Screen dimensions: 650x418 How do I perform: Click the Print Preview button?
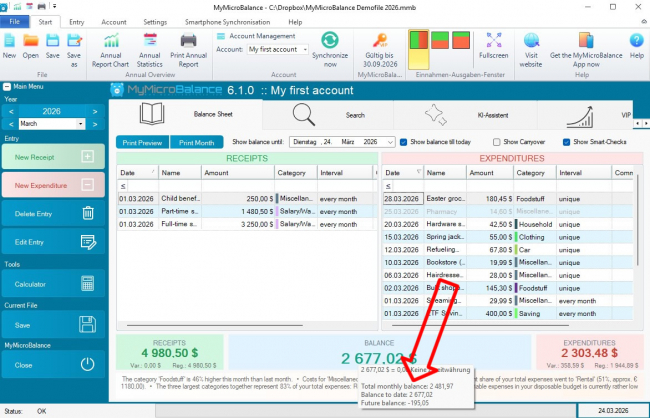pyautogui.click(x=143, y=142)
